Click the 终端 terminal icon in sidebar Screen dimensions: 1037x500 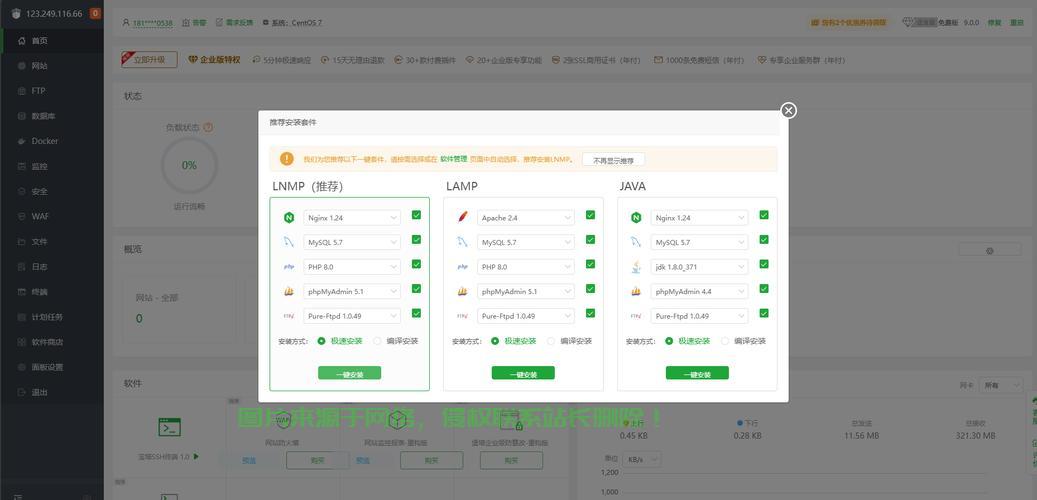pos(21,292)
